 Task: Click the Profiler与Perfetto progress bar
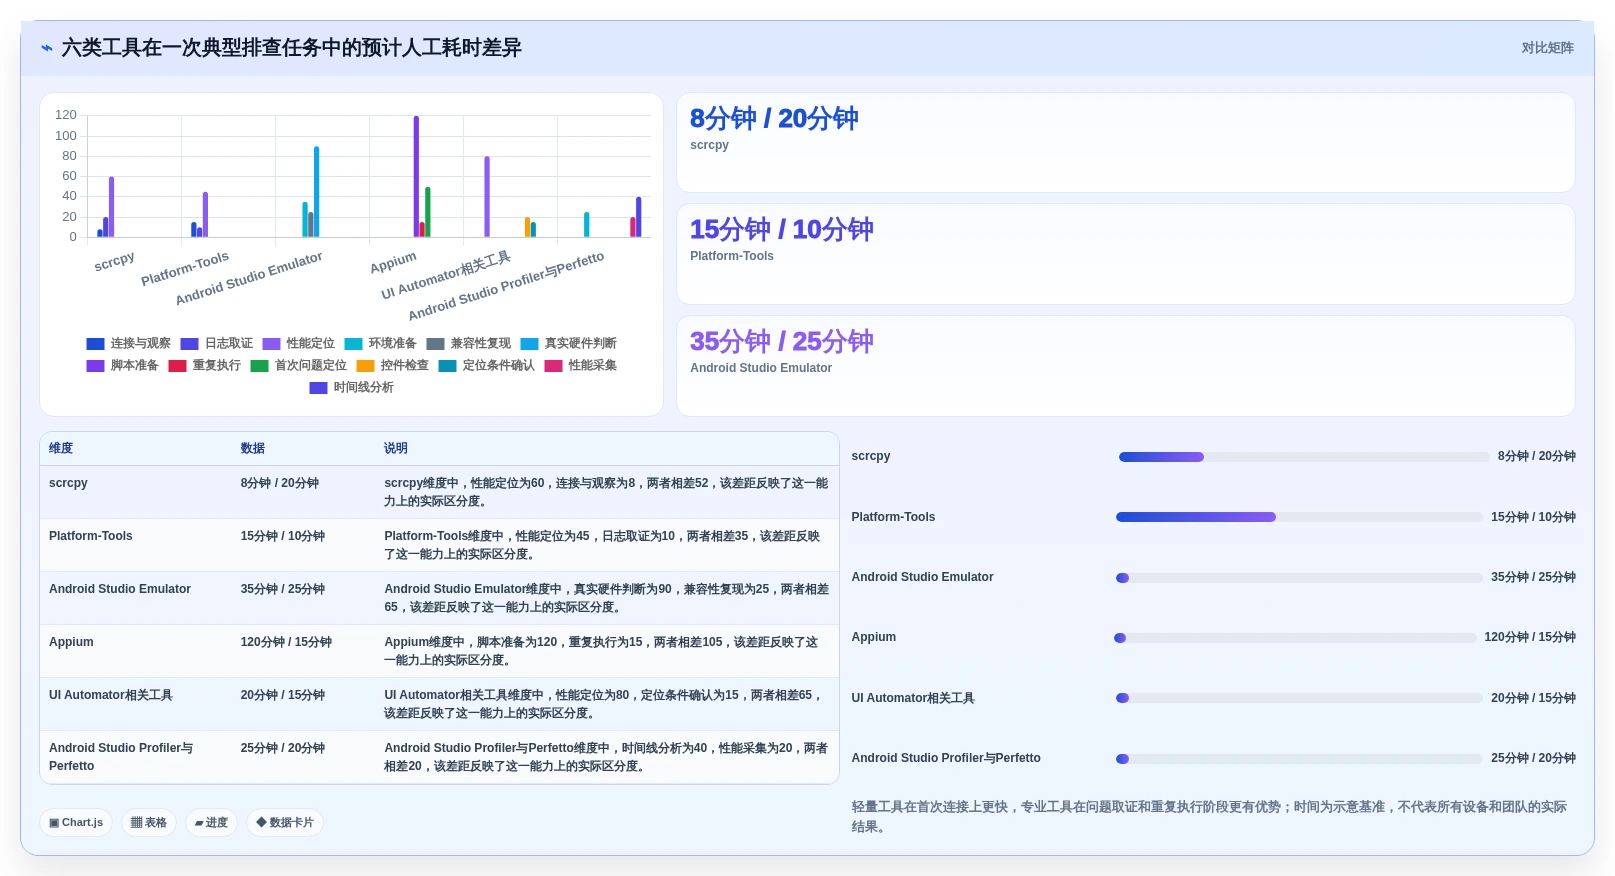pos(1299,759)
